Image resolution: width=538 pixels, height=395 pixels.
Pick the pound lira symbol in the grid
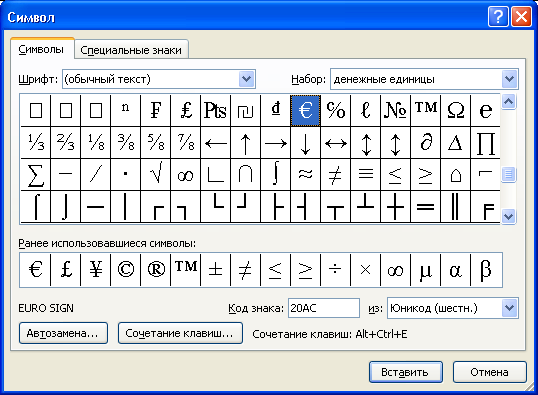186,111
